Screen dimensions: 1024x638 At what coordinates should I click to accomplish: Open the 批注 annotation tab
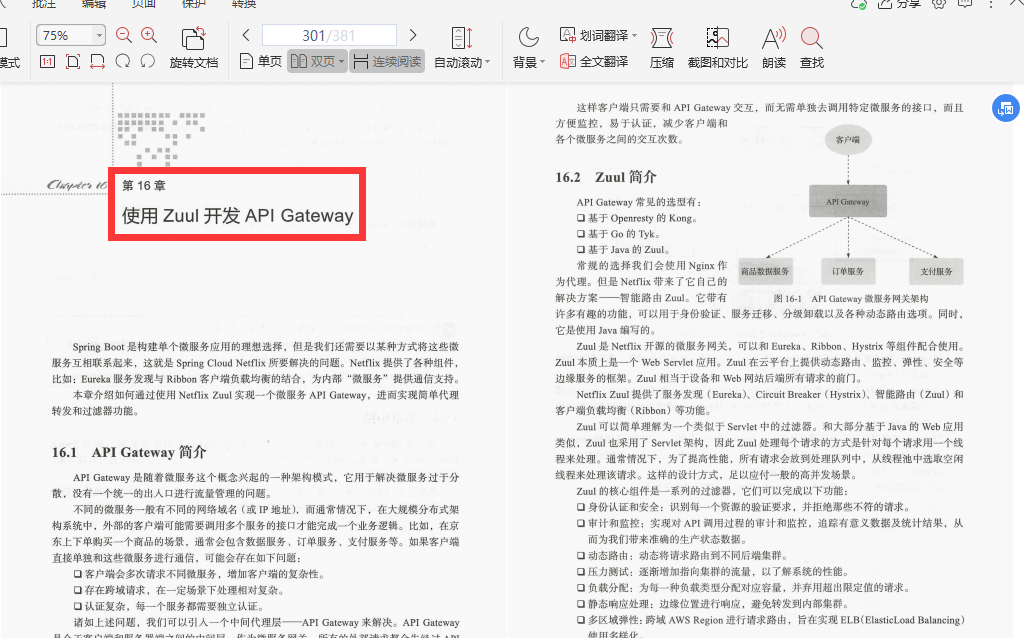[x=44, y=4]
